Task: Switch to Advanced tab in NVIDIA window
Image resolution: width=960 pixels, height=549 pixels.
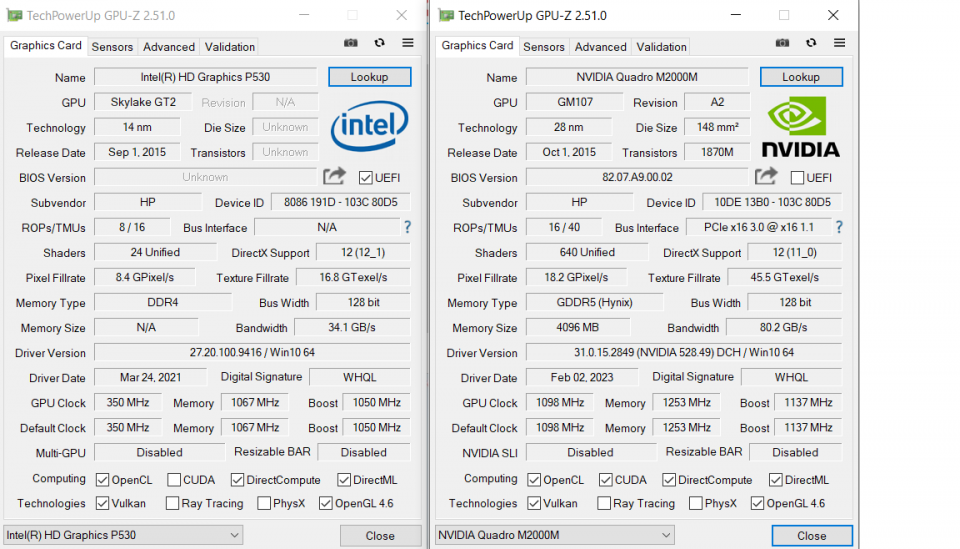Action: 601,47
